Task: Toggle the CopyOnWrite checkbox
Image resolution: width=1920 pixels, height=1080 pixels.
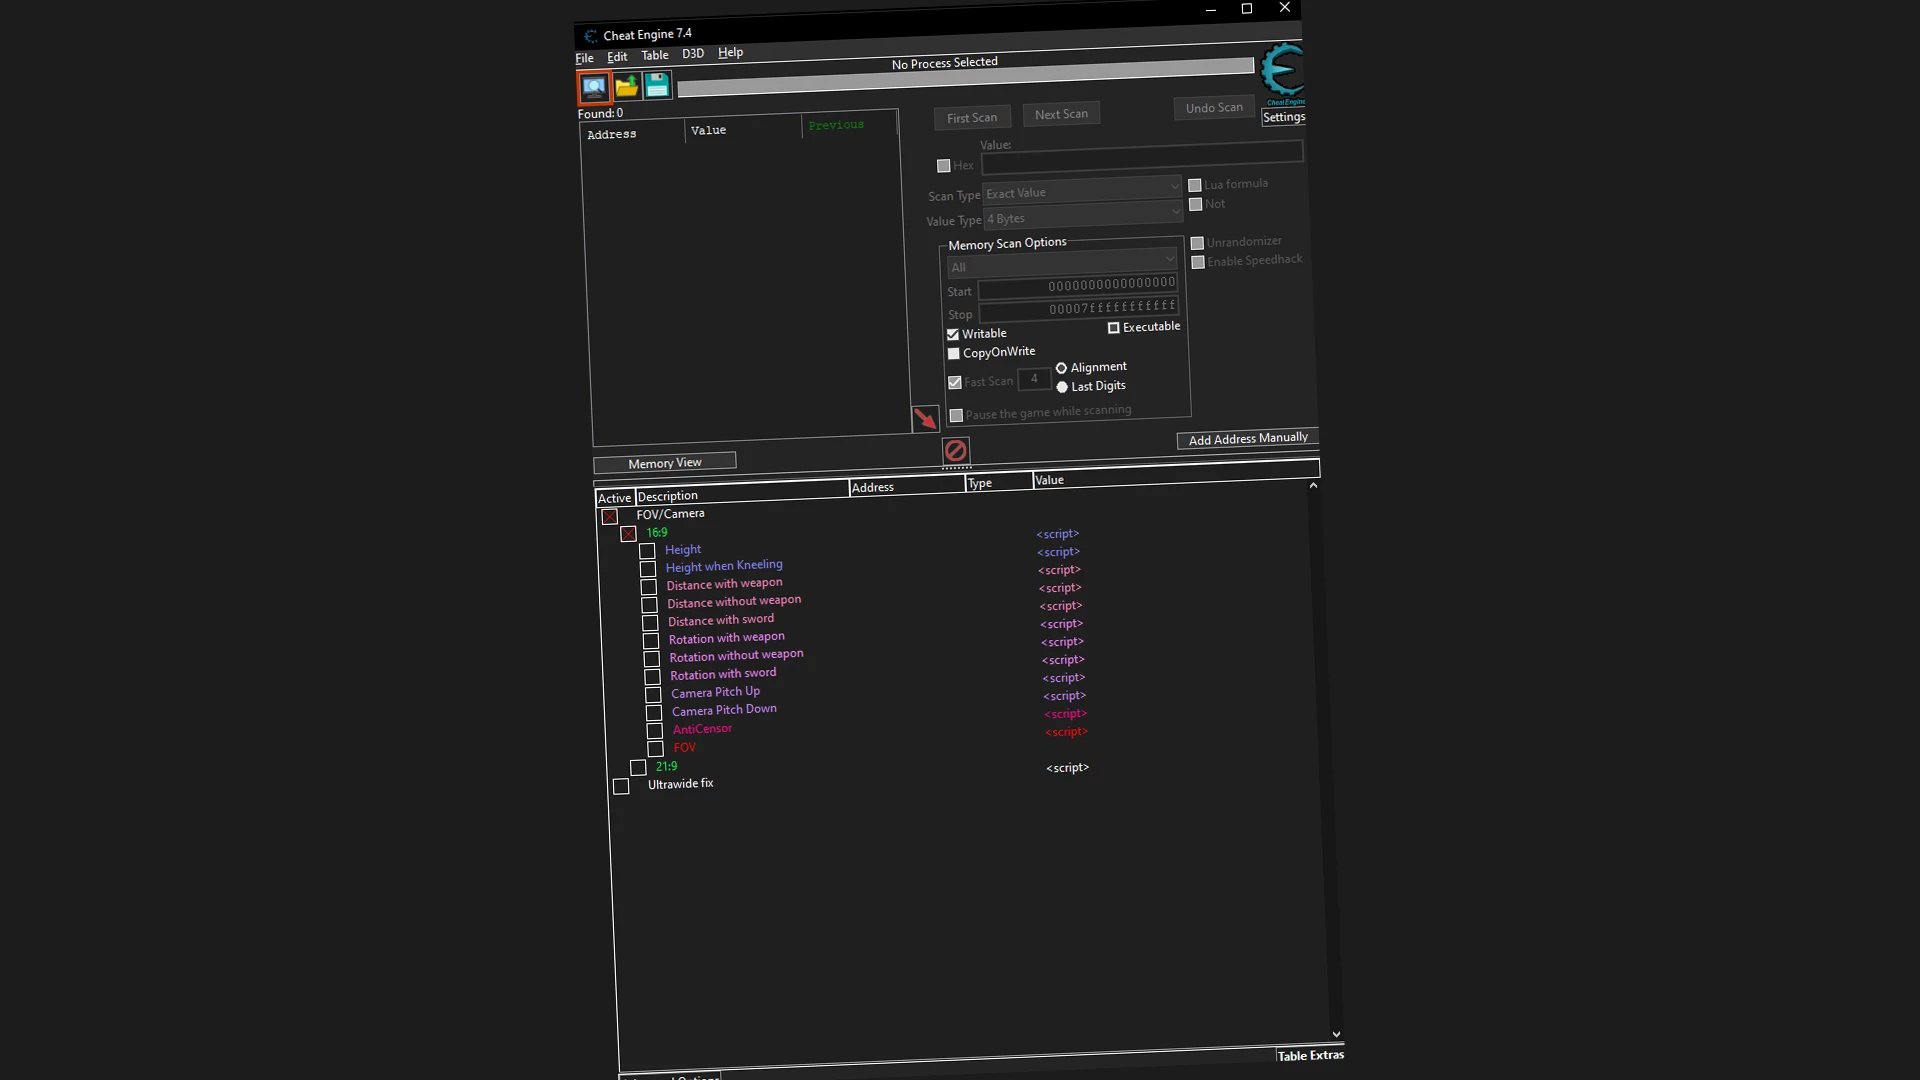Action: pyautogui.click(x=954, y=354)
